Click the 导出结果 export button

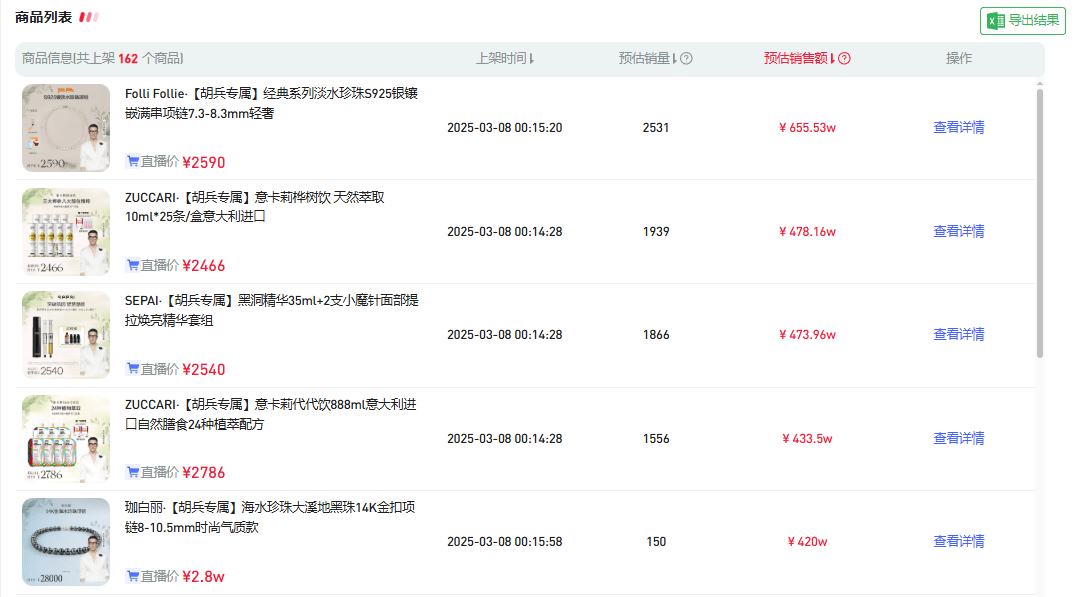coord(1023,21)
